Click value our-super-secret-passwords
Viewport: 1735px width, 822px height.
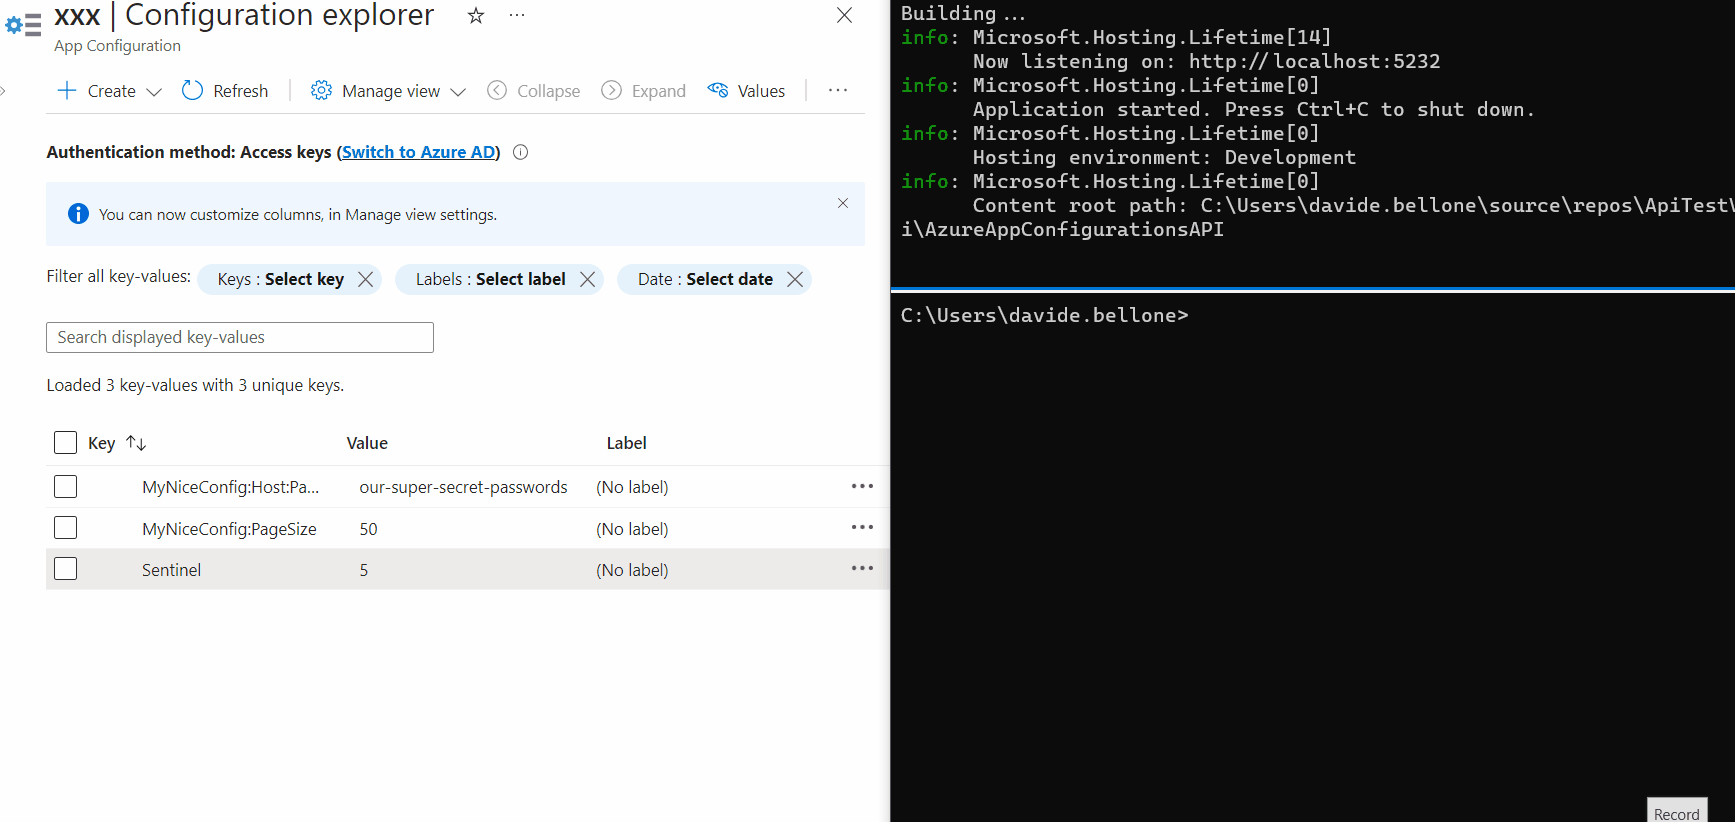pyautogui.click(x=463, y=487)
